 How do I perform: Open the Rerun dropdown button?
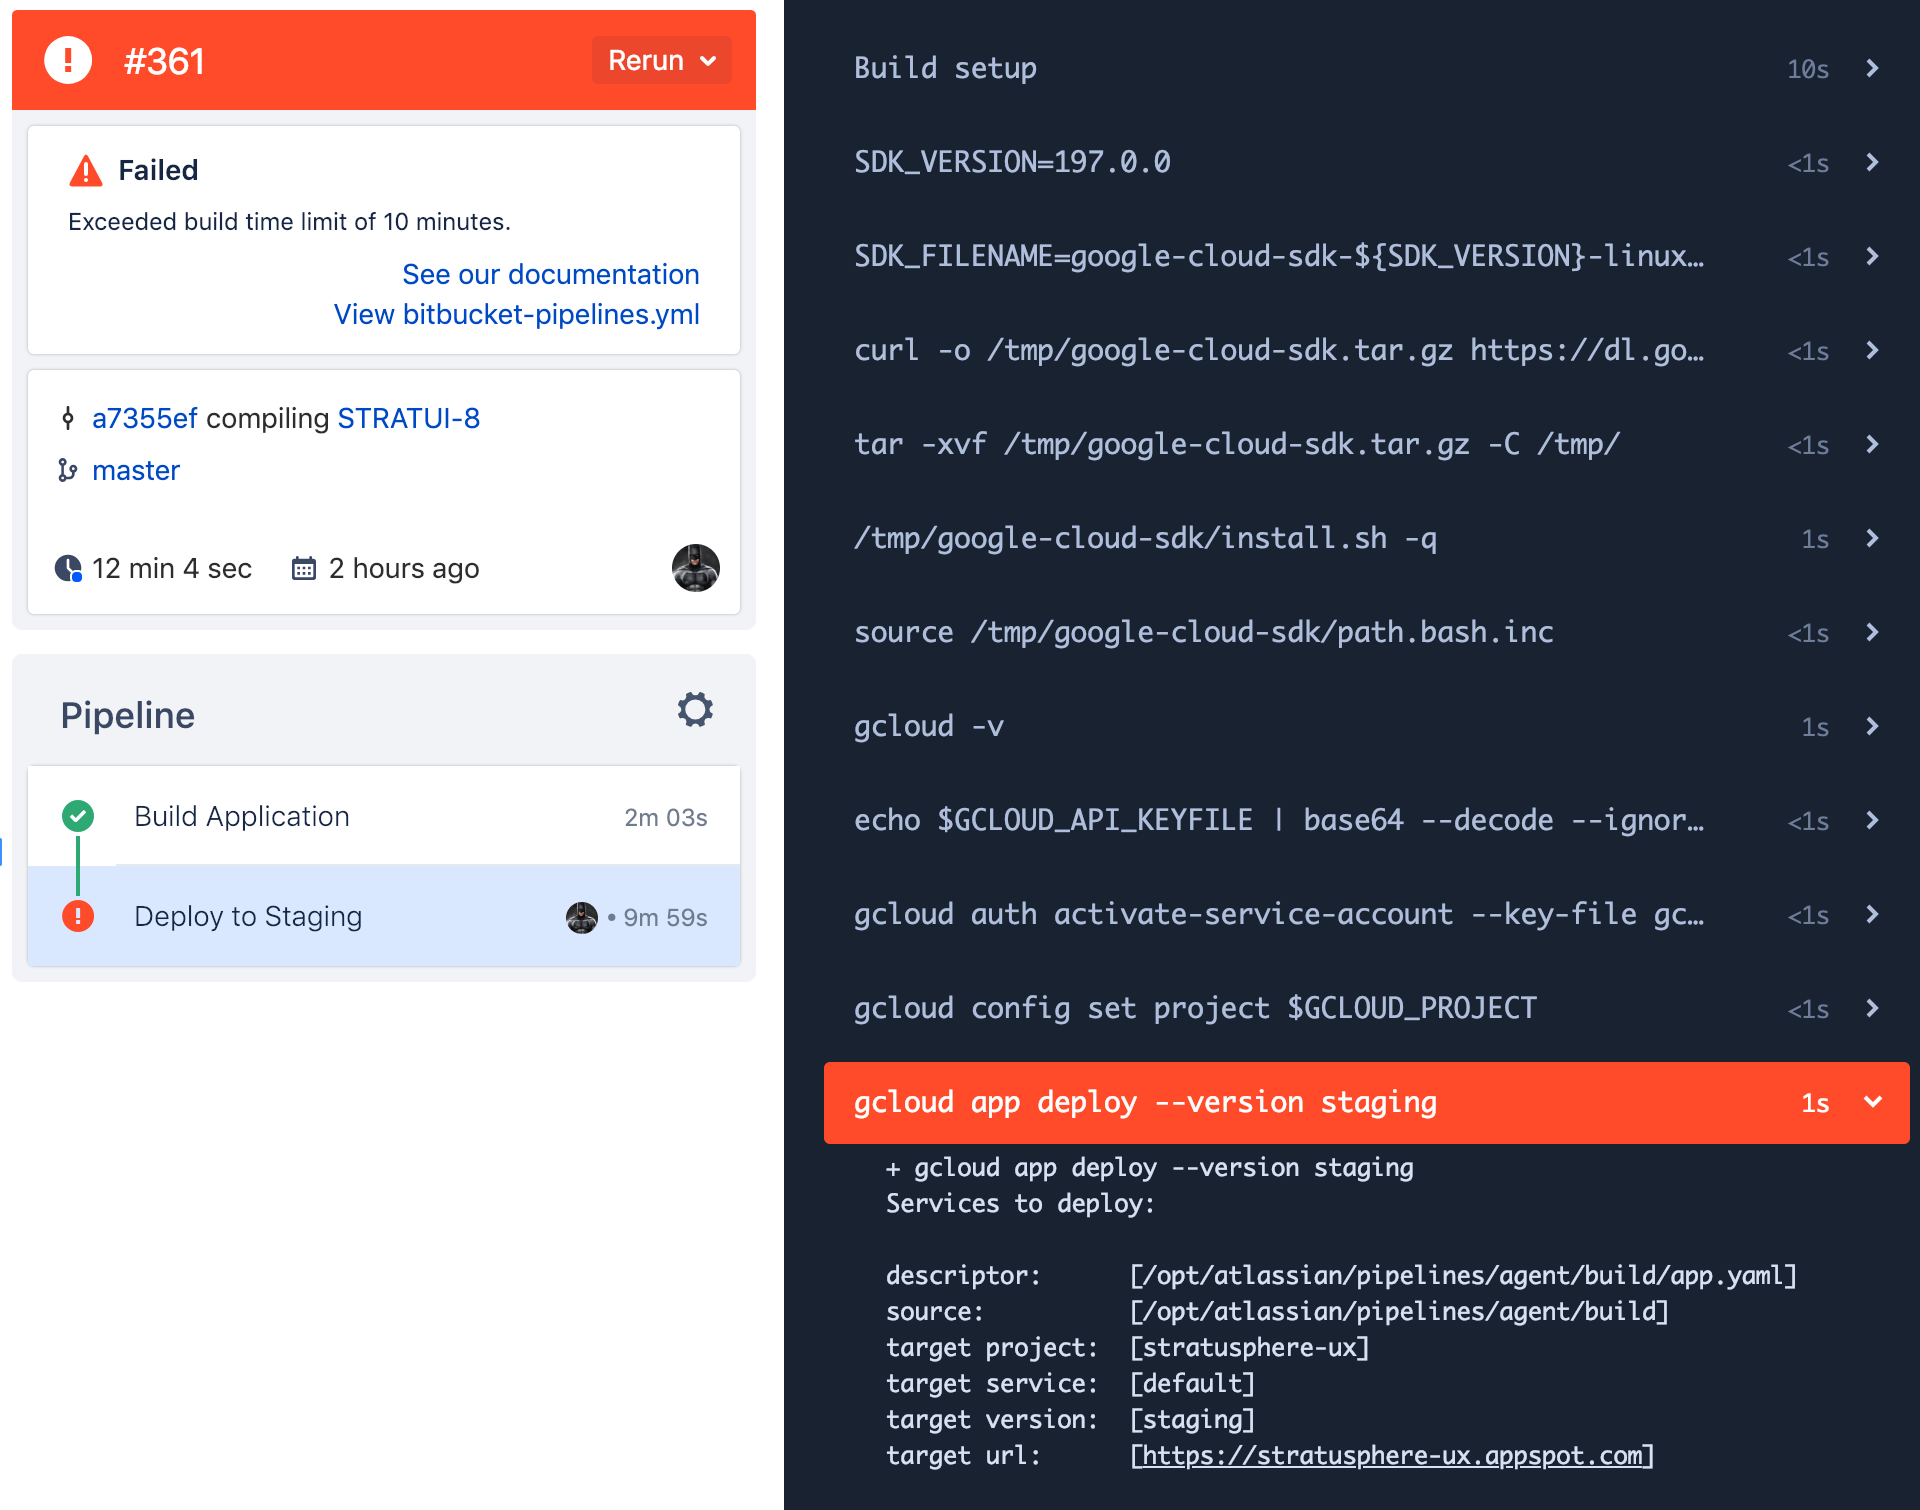point(661,61)
